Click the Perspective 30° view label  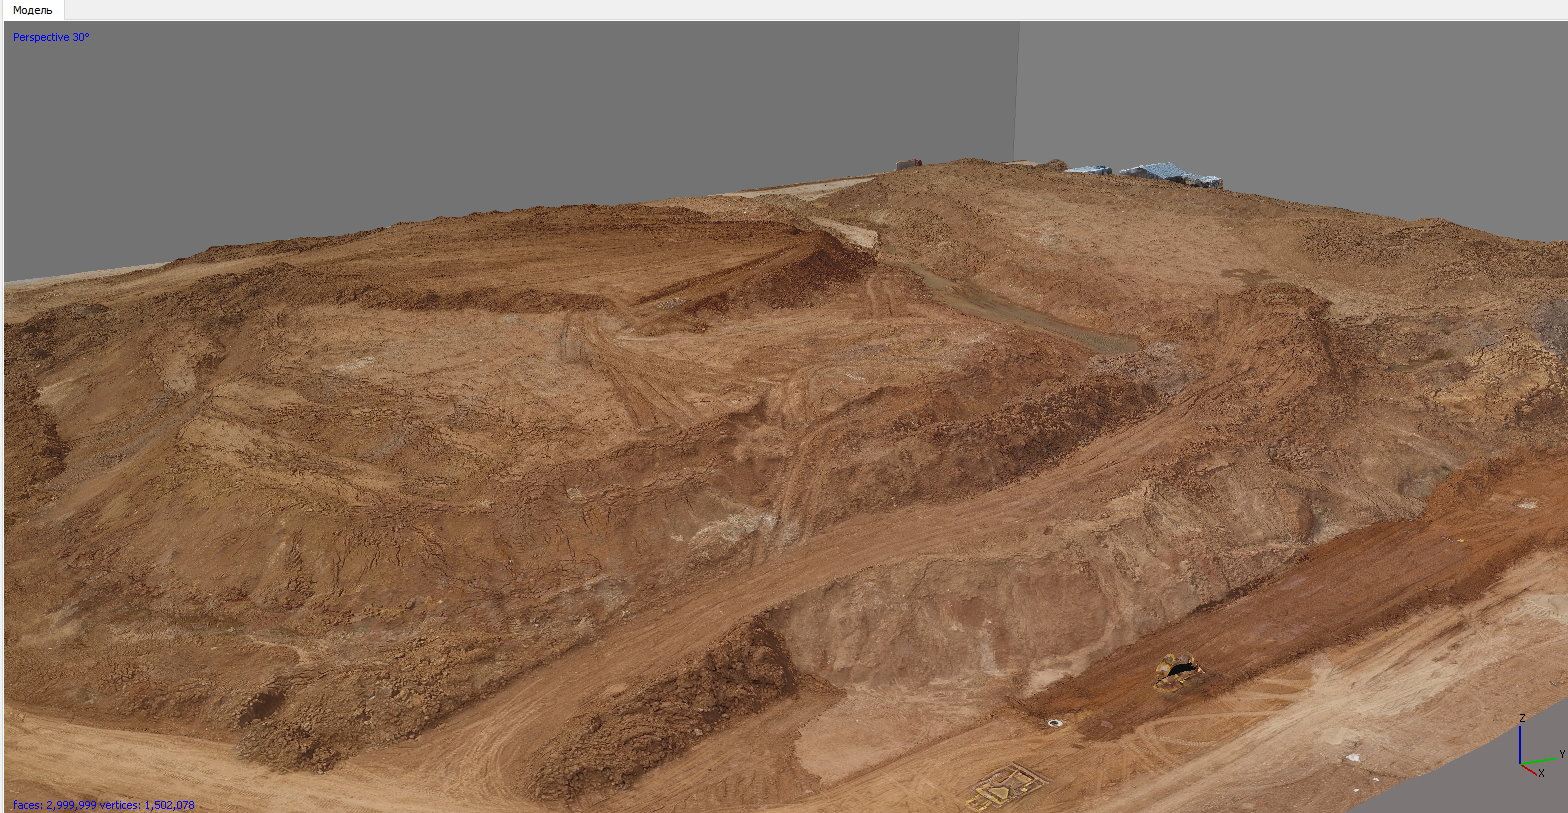(51, 37)
